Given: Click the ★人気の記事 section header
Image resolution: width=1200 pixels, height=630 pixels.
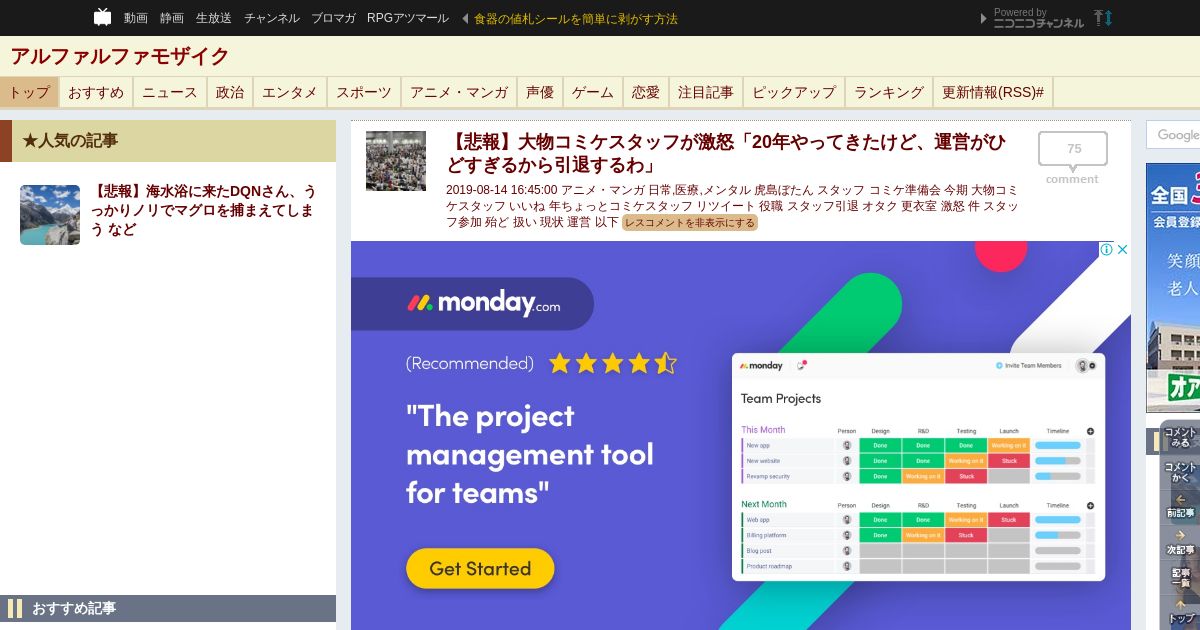Looking at the screenshot, I should click(168, 141).
